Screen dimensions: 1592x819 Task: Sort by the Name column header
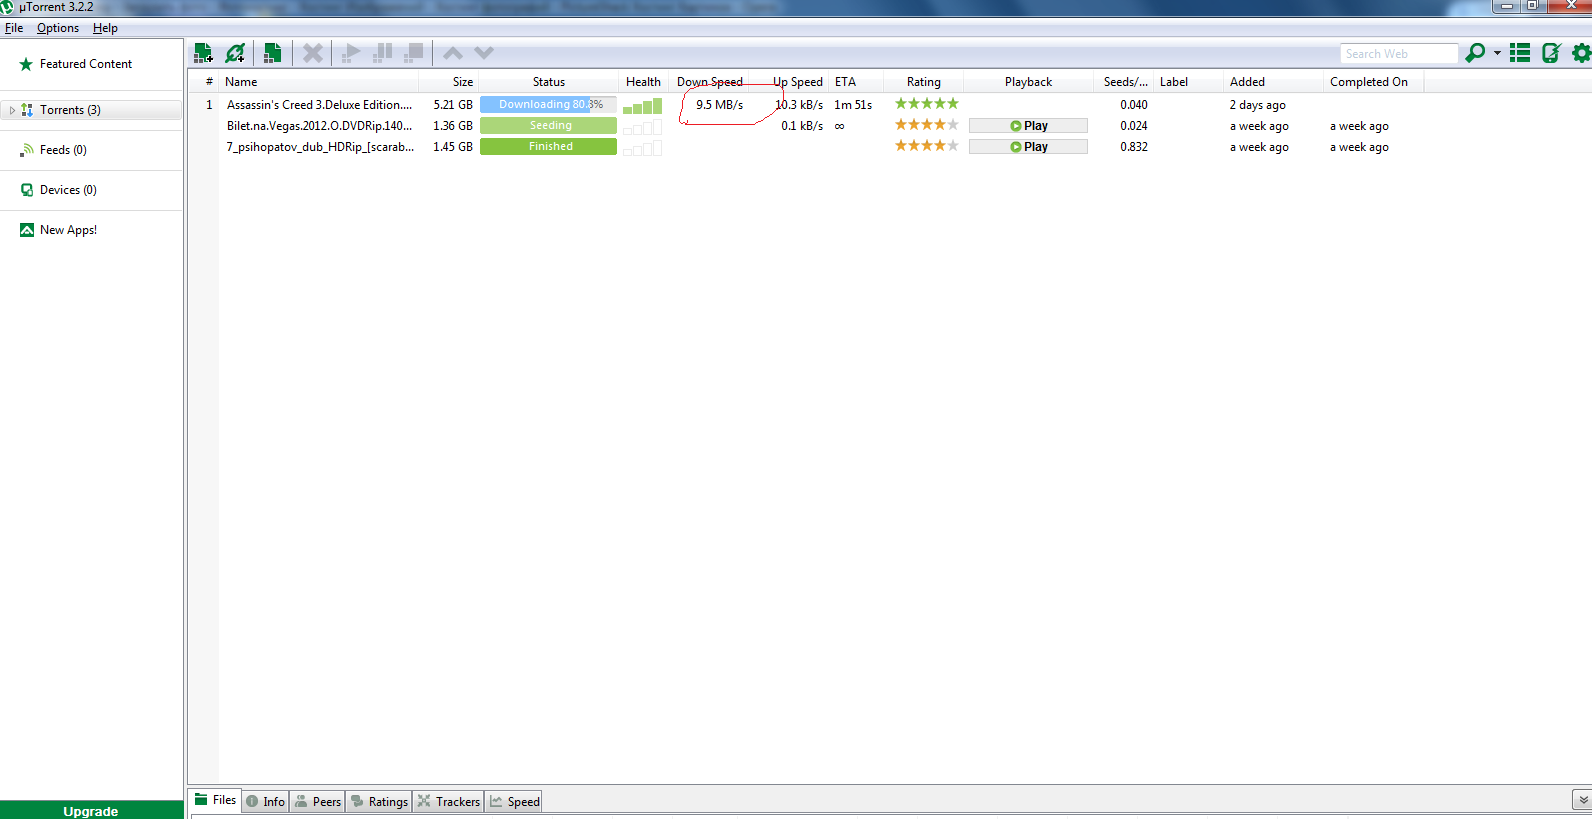[319, 82]
